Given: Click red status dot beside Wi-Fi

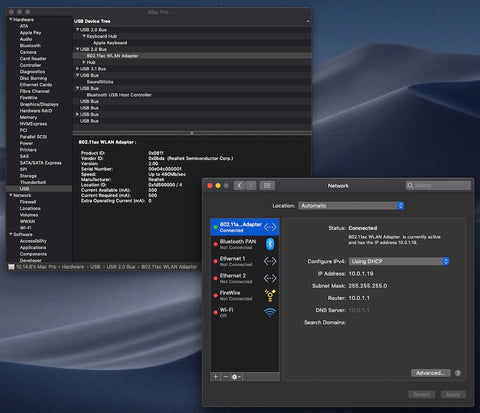Looking at the screenshot, I should tap(216, 313).
